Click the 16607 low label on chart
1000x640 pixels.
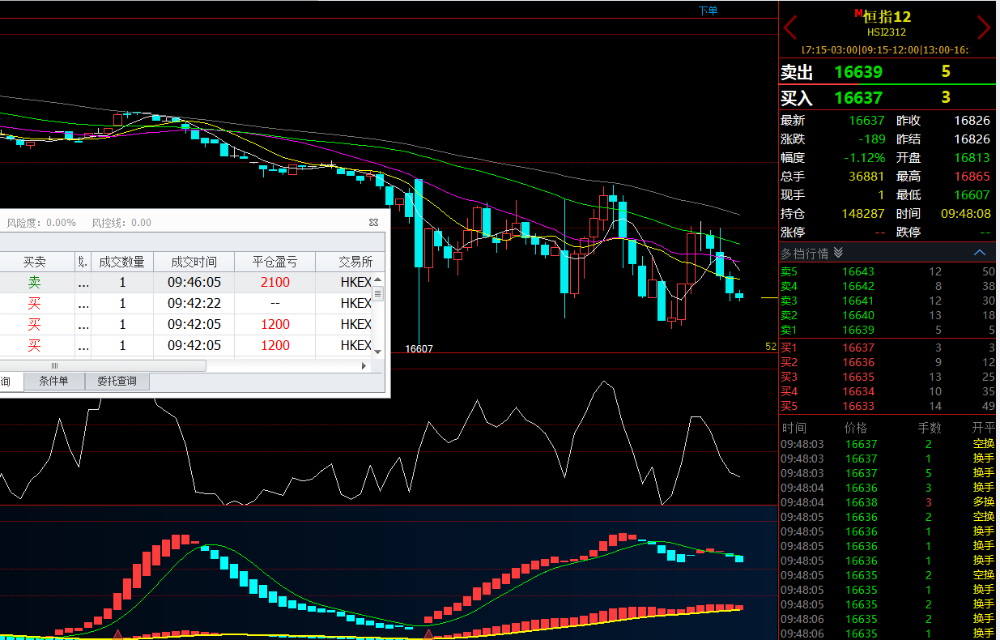click(419, 349)
